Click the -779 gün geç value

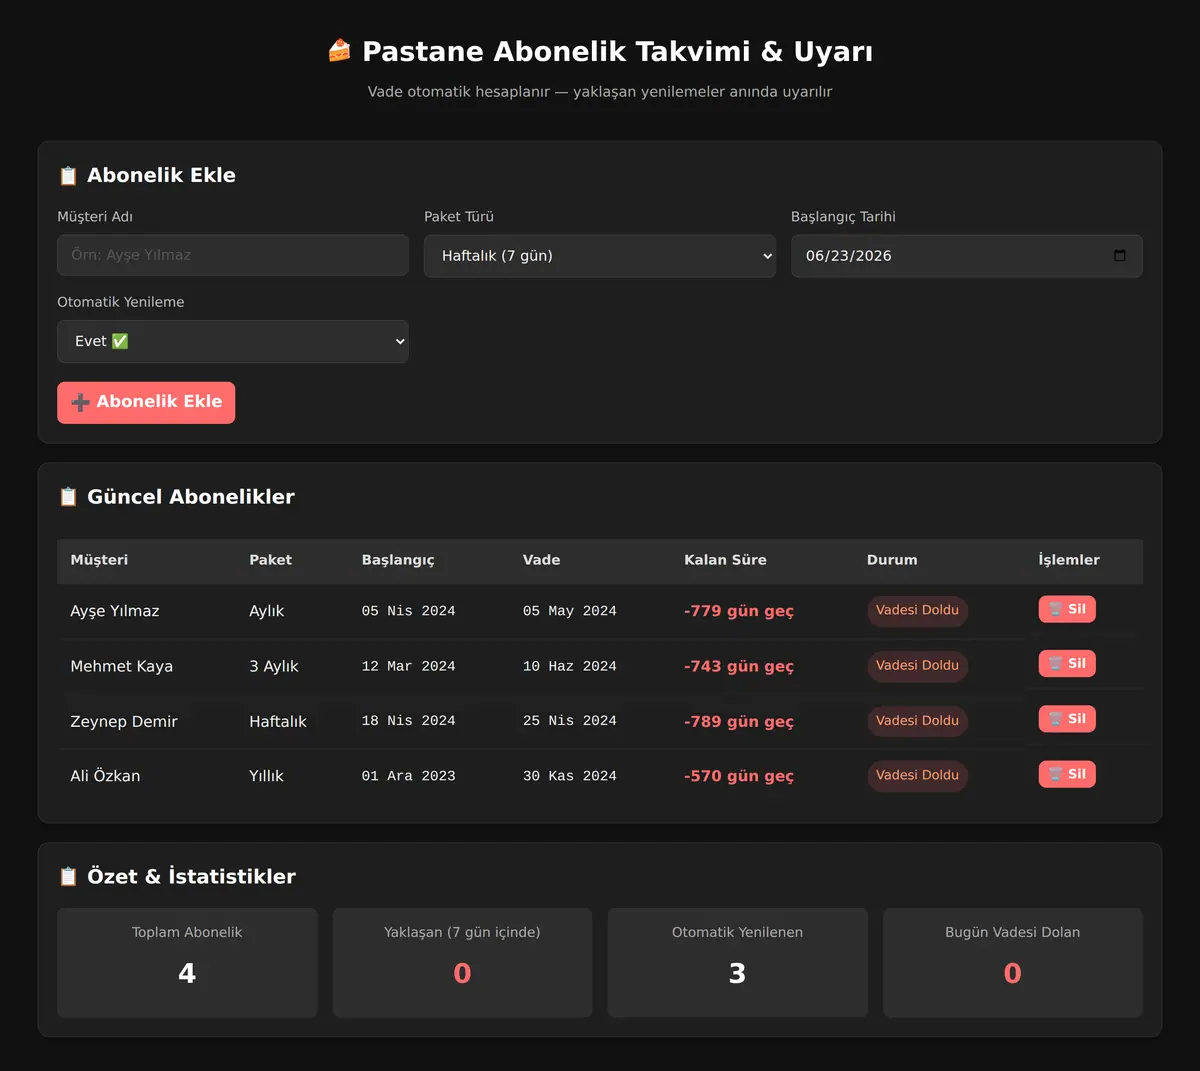click(x=739, y=611)
